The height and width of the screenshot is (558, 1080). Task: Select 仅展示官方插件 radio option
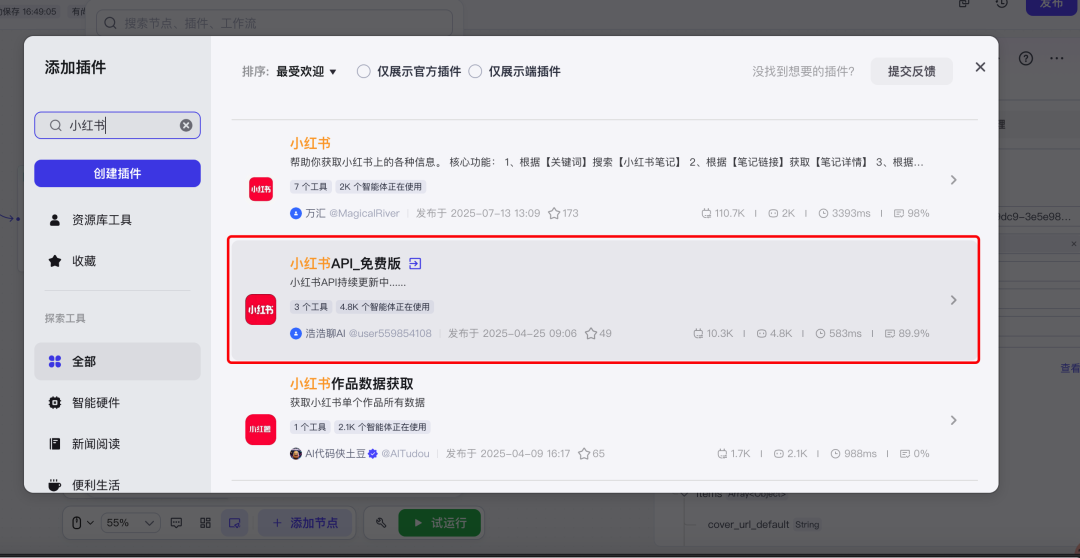point(364,71)
